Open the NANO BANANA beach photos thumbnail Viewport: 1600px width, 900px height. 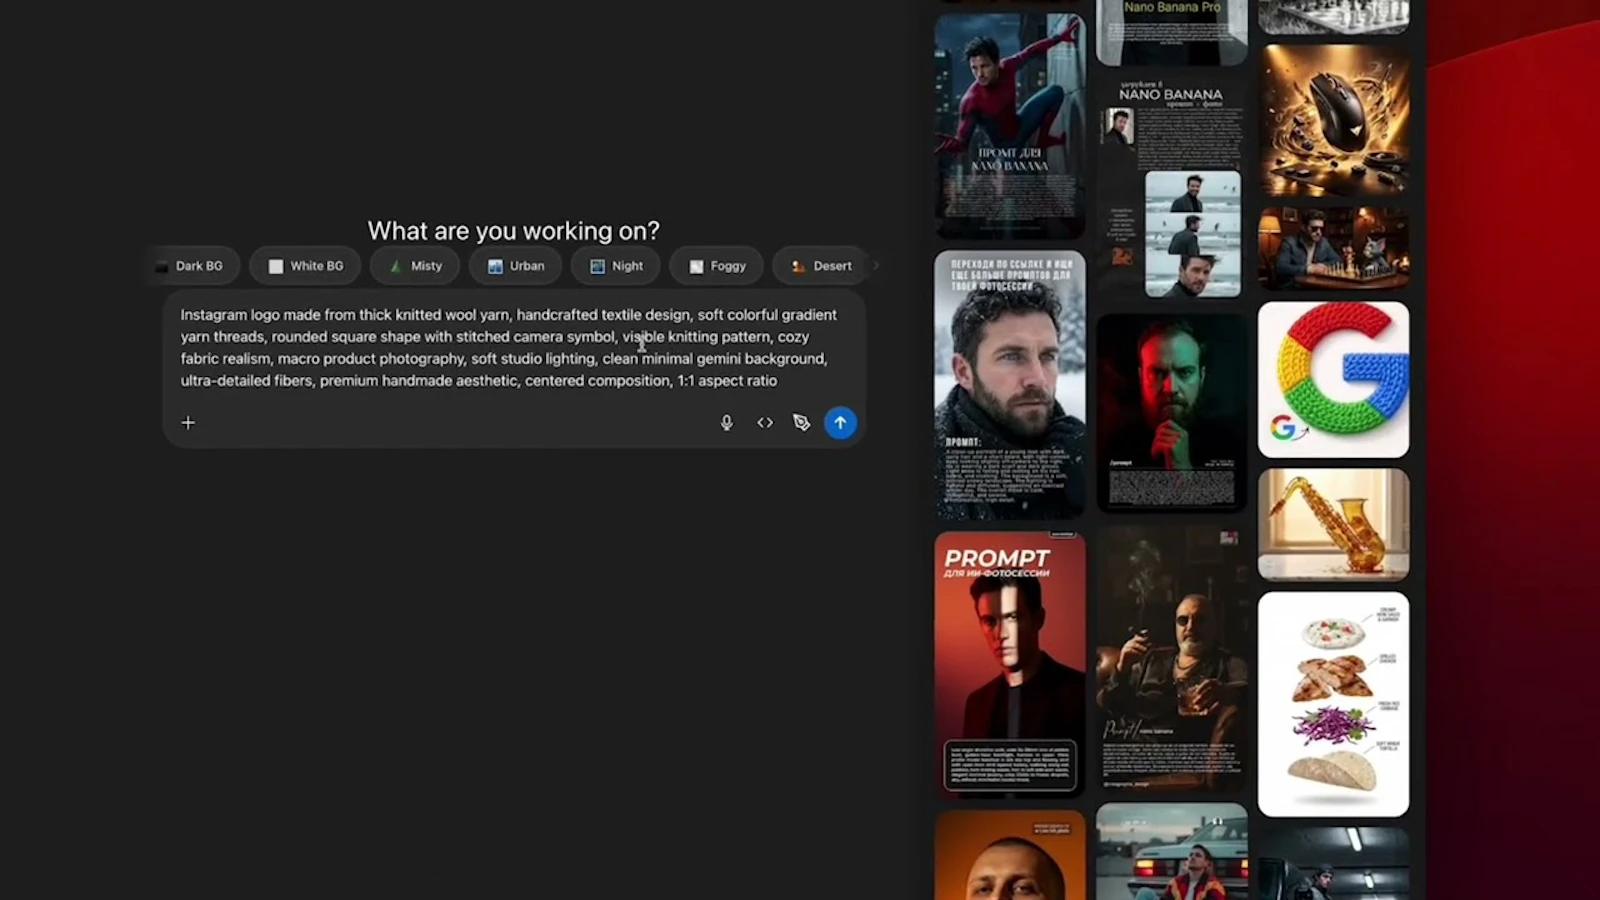[1172, 190]
